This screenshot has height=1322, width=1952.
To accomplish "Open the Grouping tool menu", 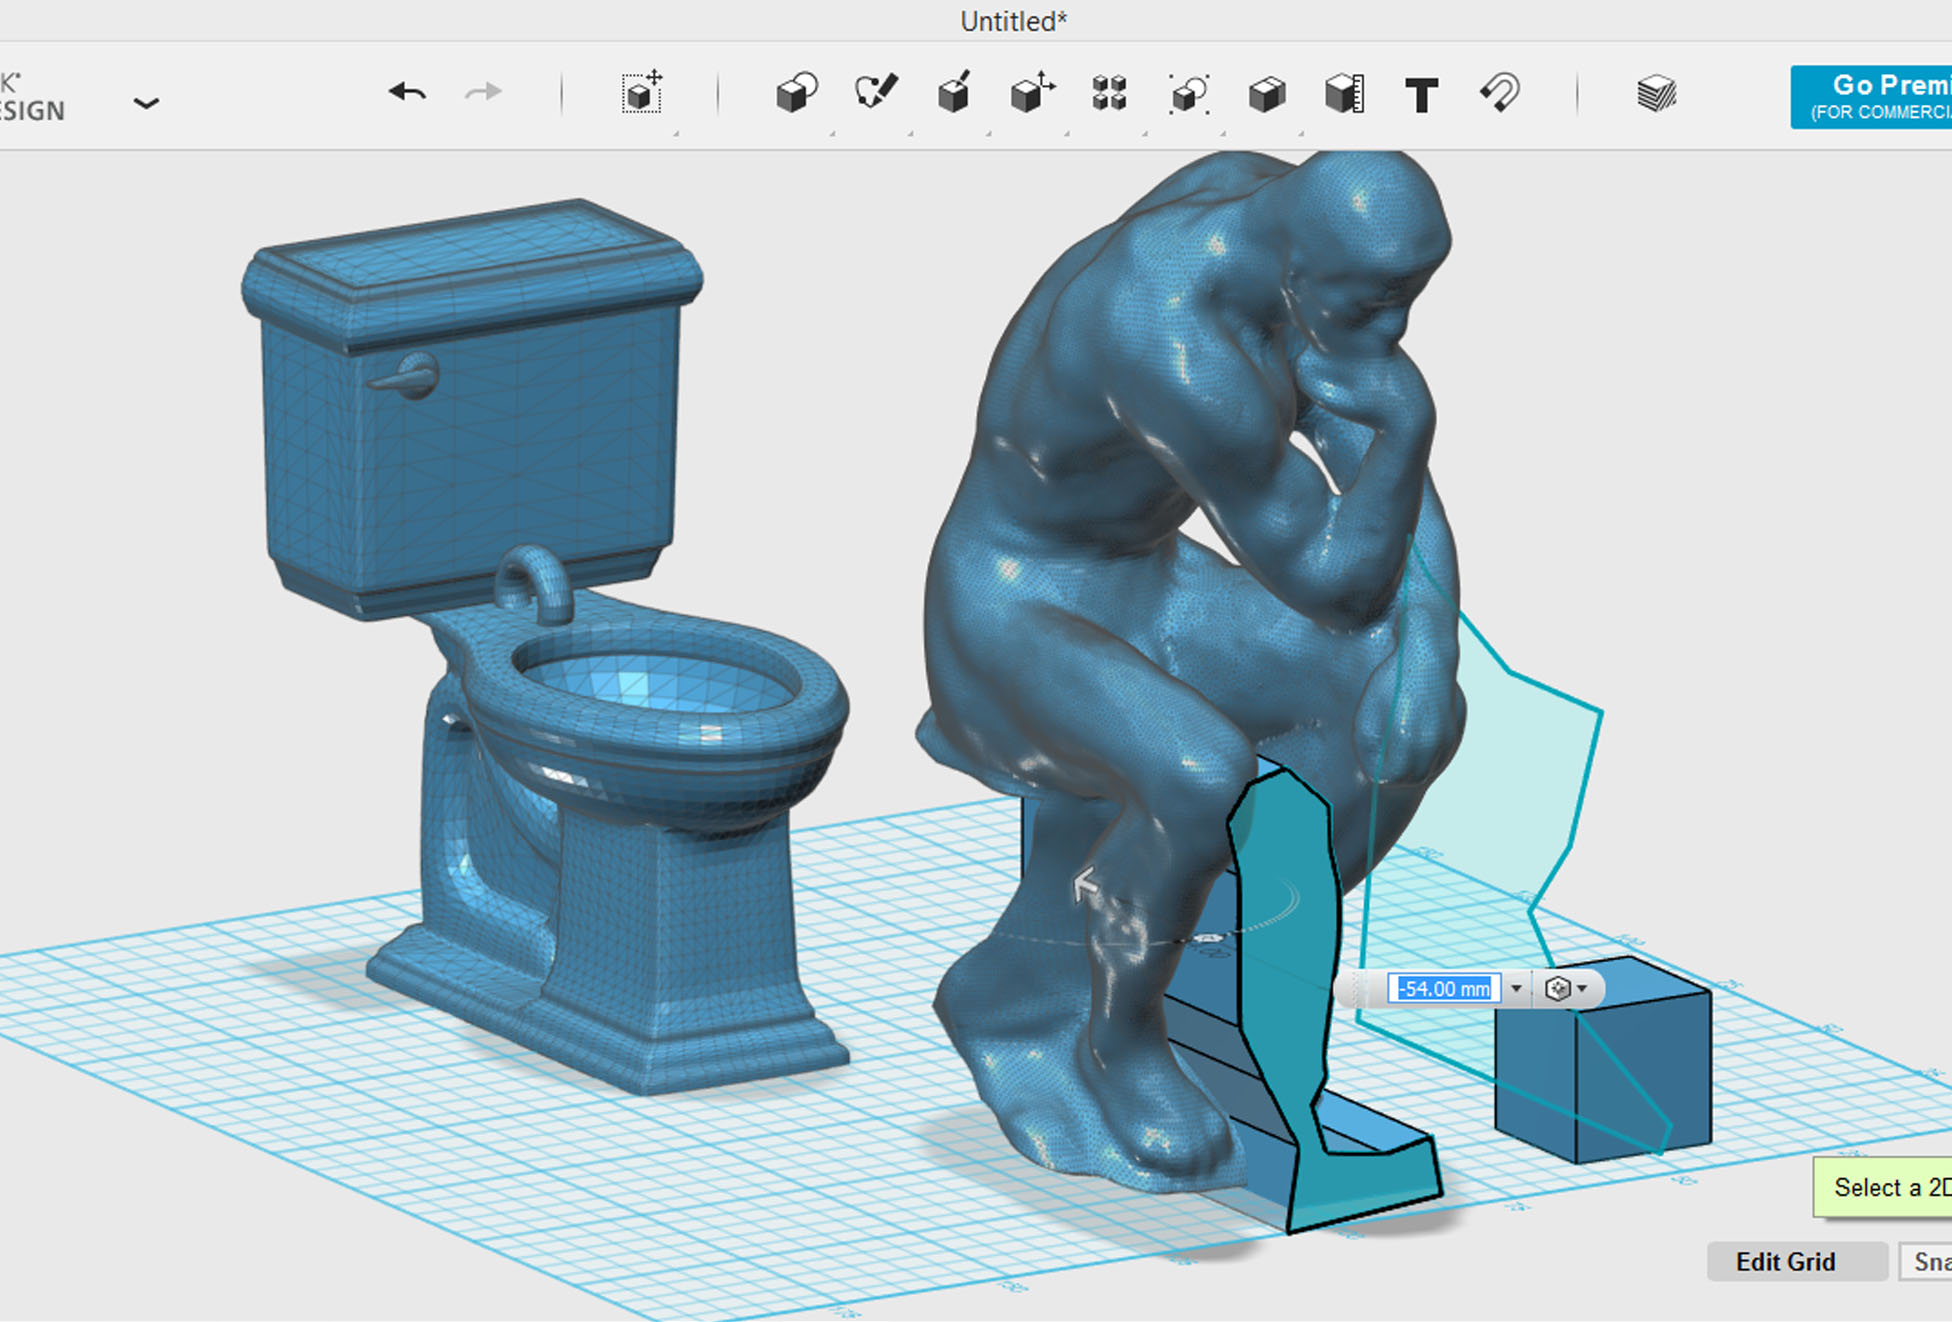I will tap(1189, 94).
